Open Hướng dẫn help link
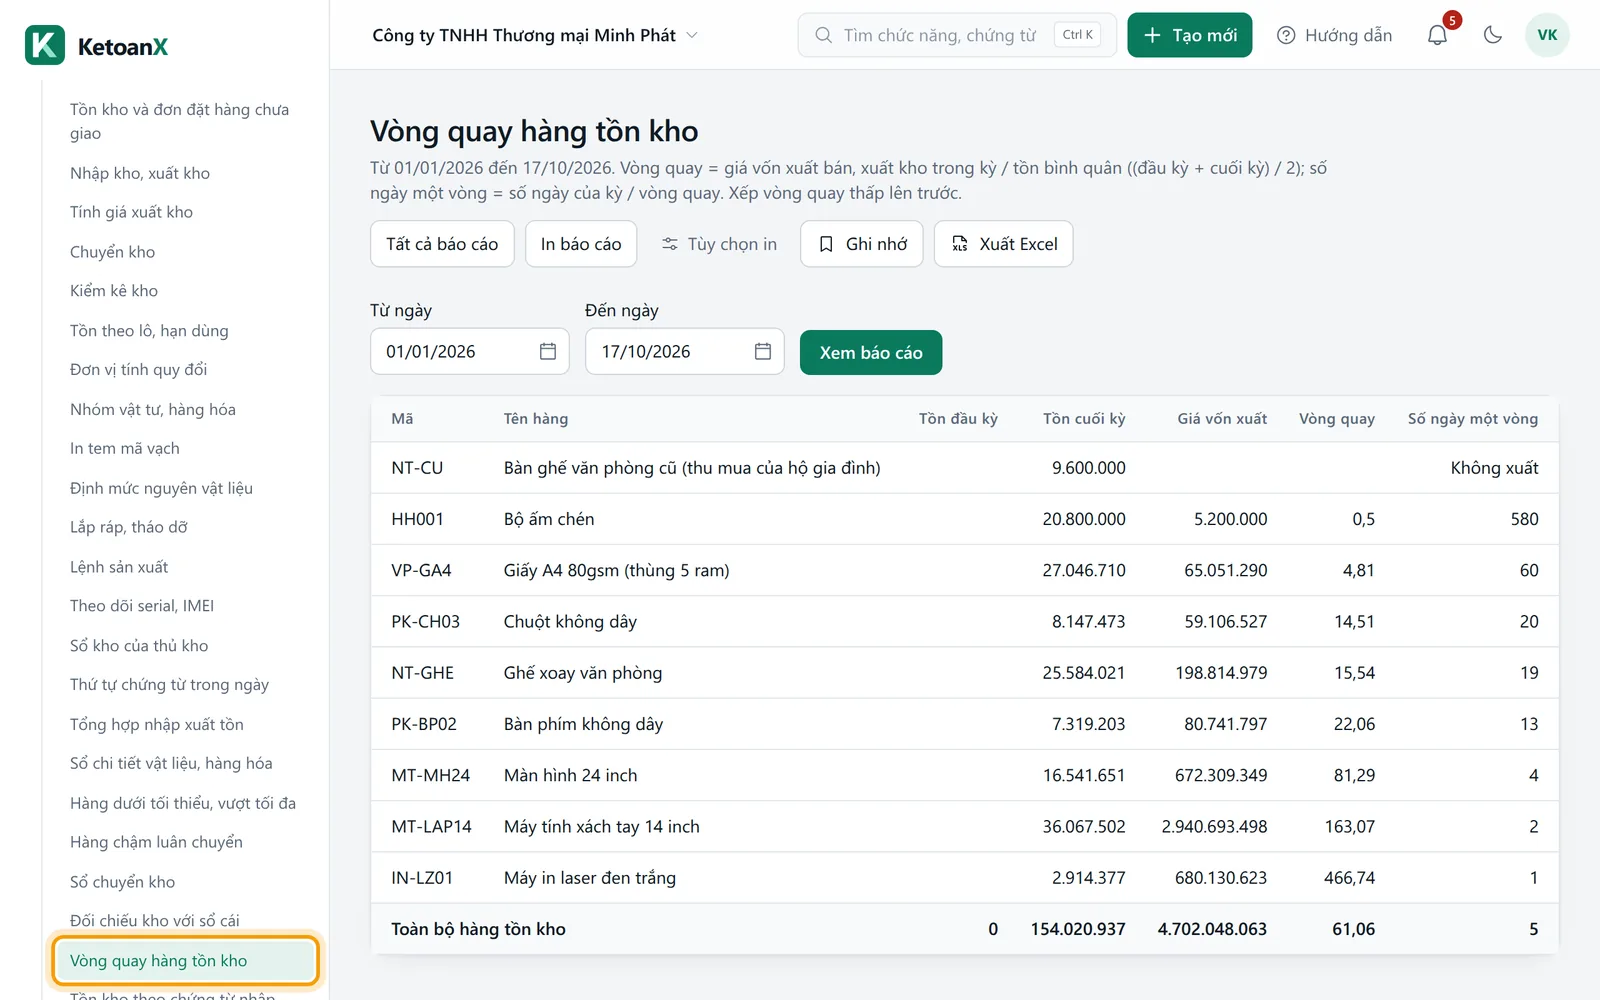The width and height of the screenshot is (1600, 1000). click(1334, 35)
